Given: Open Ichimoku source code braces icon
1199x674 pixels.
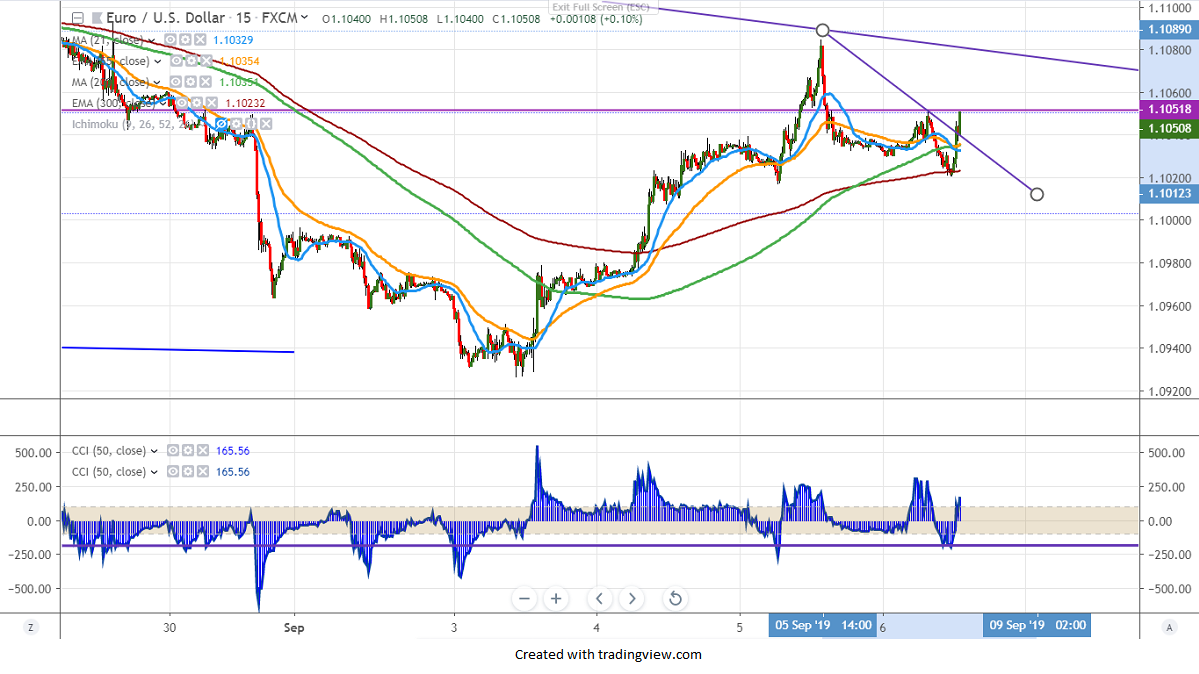Looking at the screenshot, I should coord(251,124).
